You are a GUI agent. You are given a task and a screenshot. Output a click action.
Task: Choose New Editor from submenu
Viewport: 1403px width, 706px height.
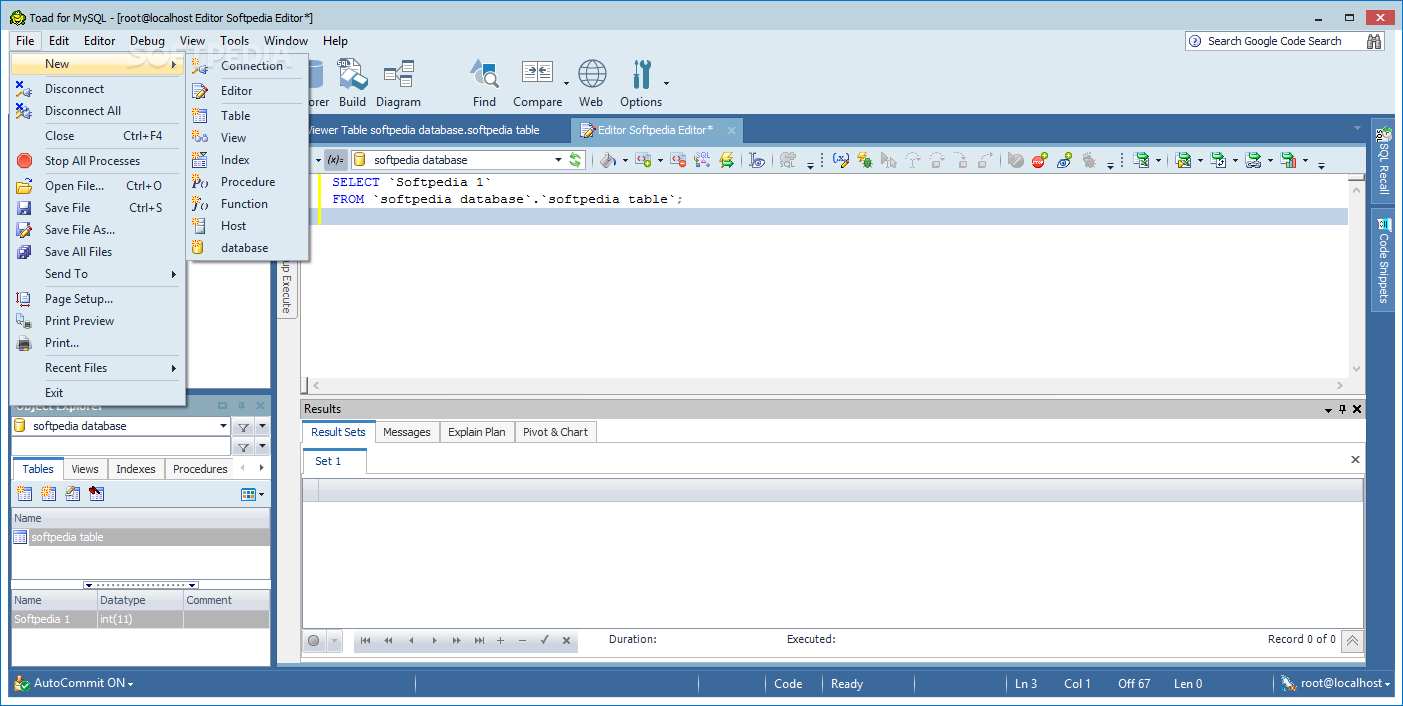tap(247, 91)
